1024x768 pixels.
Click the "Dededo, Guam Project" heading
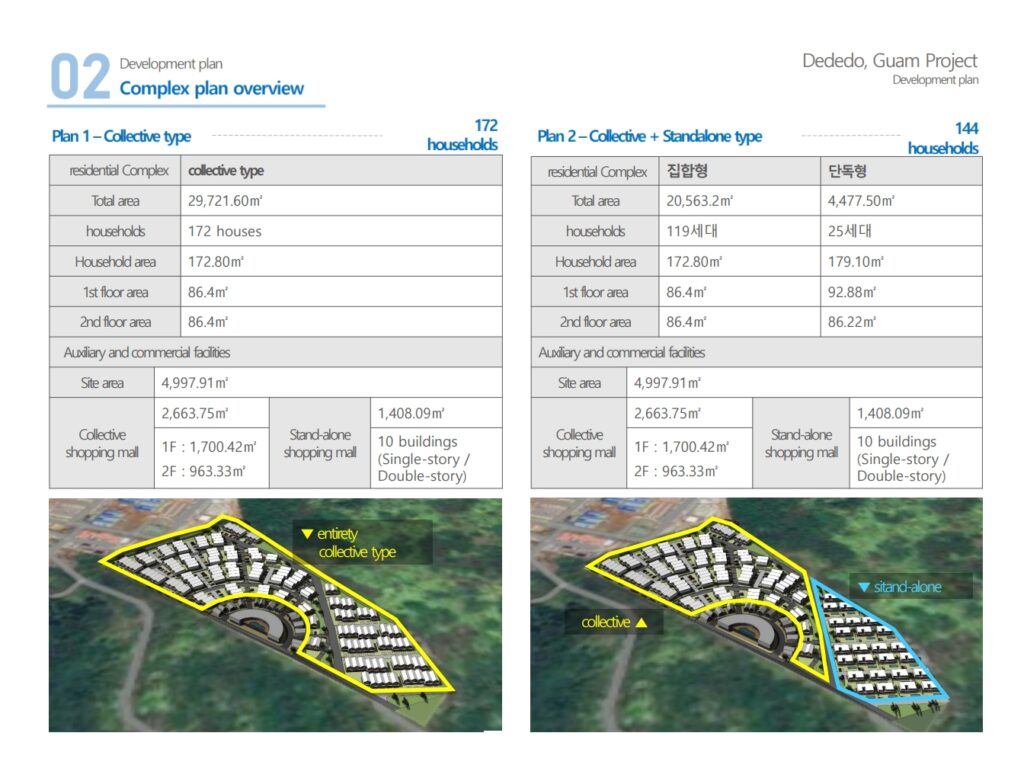(x=889, y=61)
